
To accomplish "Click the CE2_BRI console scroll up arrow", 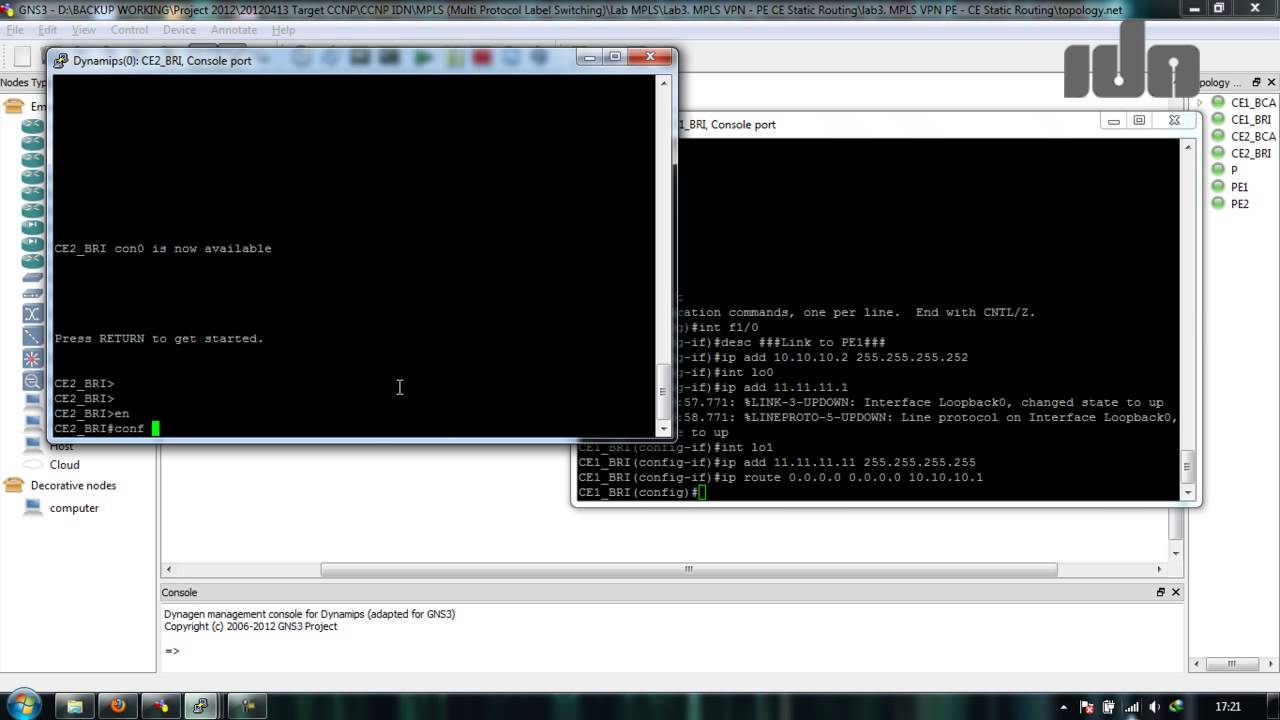I will [x=664, y=83].
